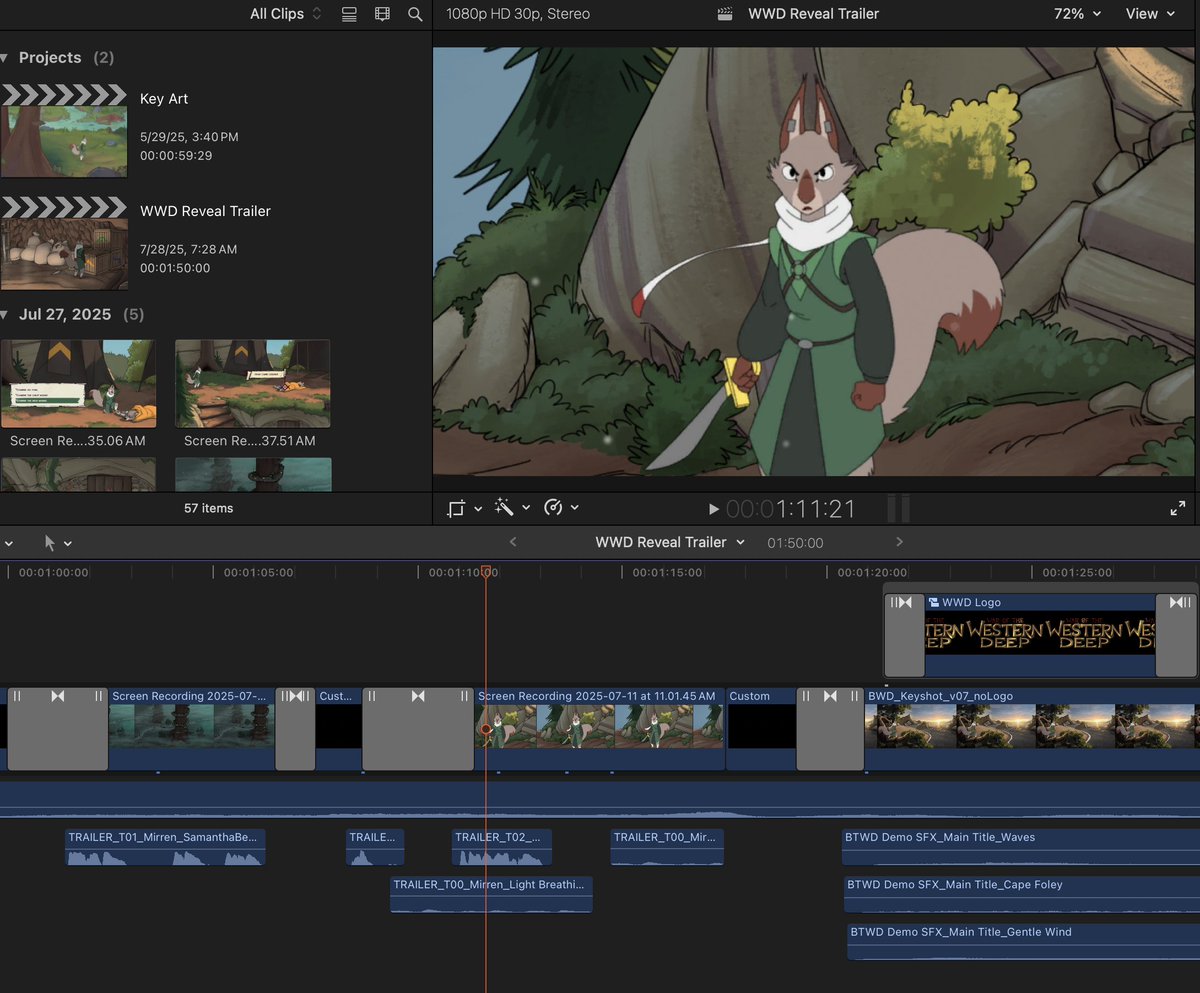Viewport: 1200px width, 993px height.
Task: Open the viewer View options menu
Action: [x=1150, y=14]
